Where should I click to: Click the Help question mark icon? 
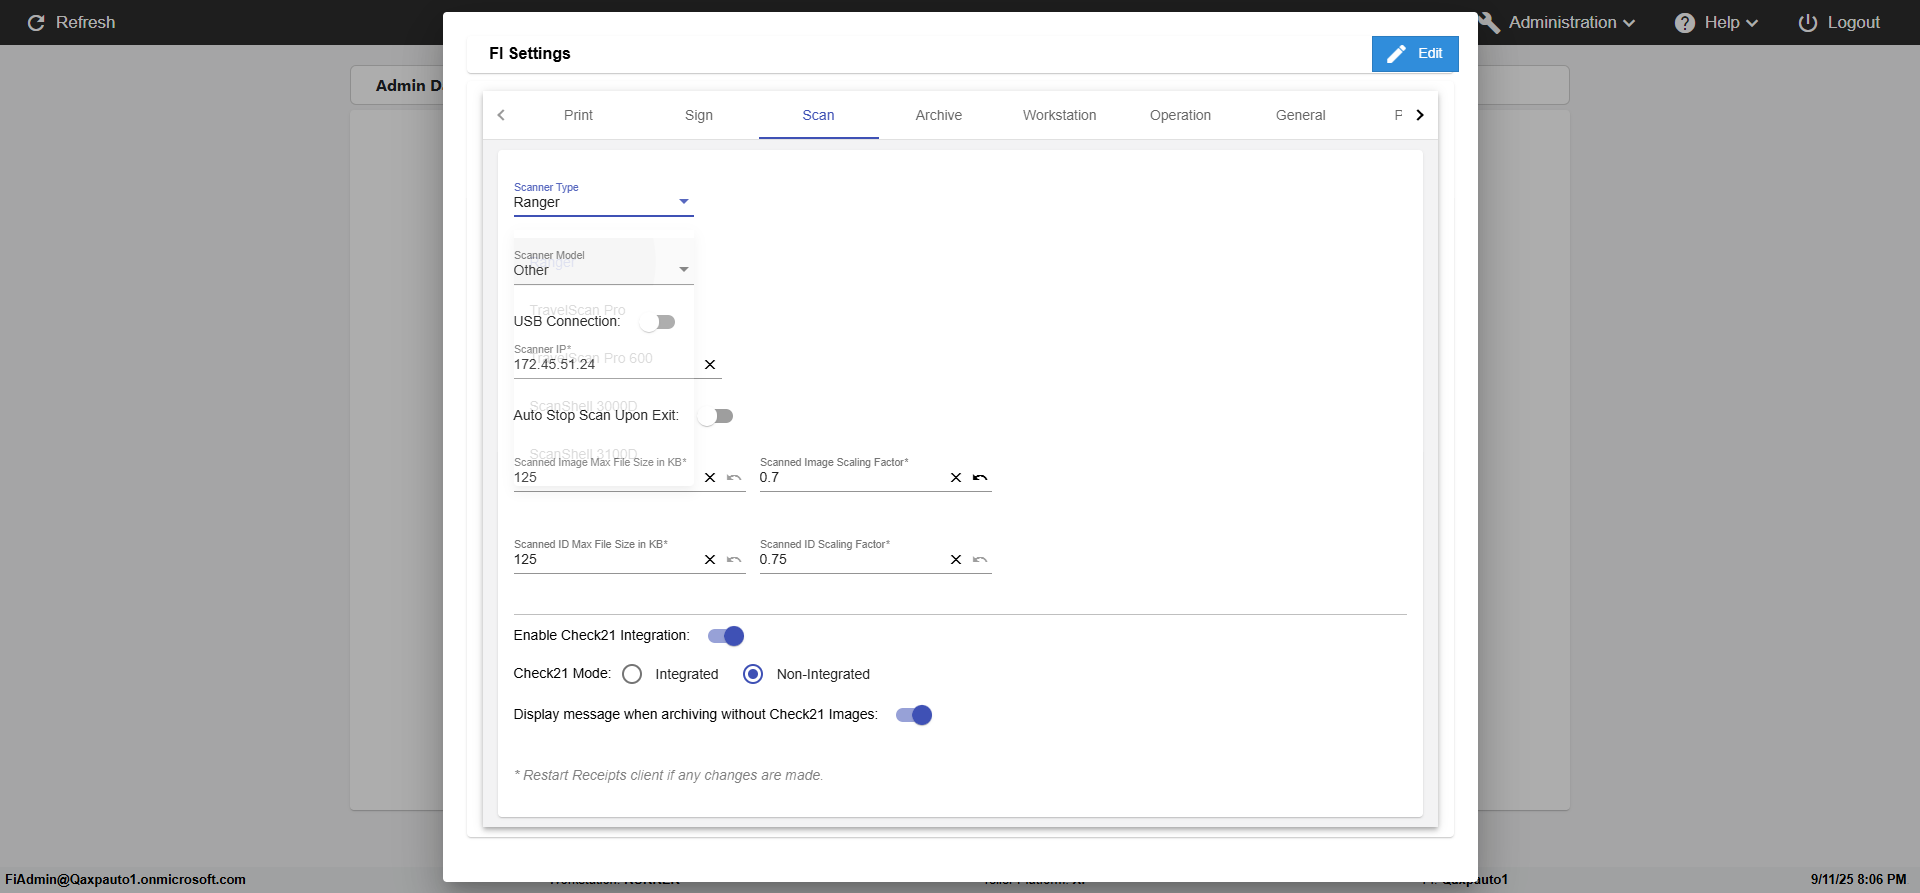point(1685,23)
